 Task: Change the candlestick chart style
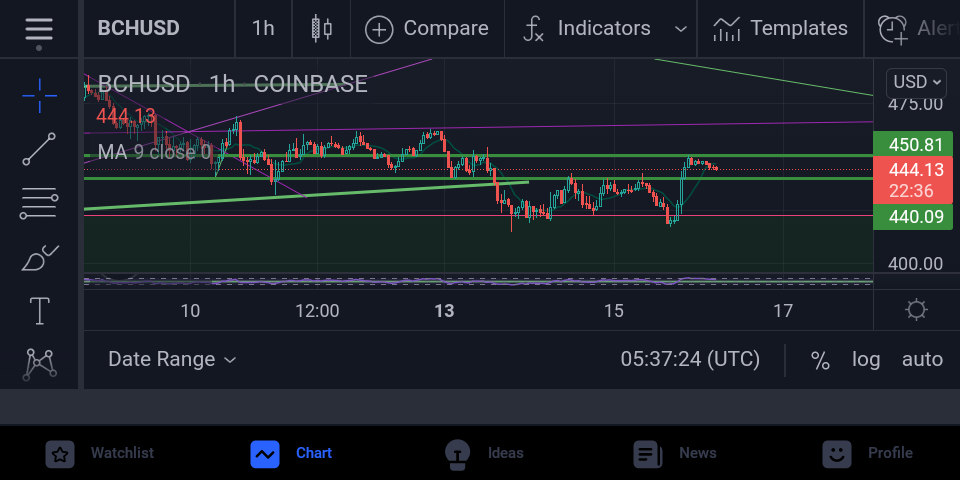pyautogui.click(x=321, y=28)
